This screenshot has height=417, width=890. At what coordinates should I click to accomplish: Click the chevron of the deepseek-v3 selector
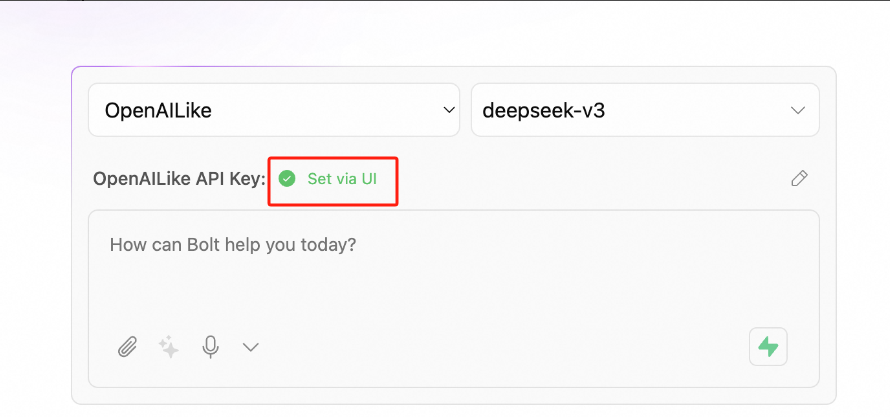pos(798,110)
